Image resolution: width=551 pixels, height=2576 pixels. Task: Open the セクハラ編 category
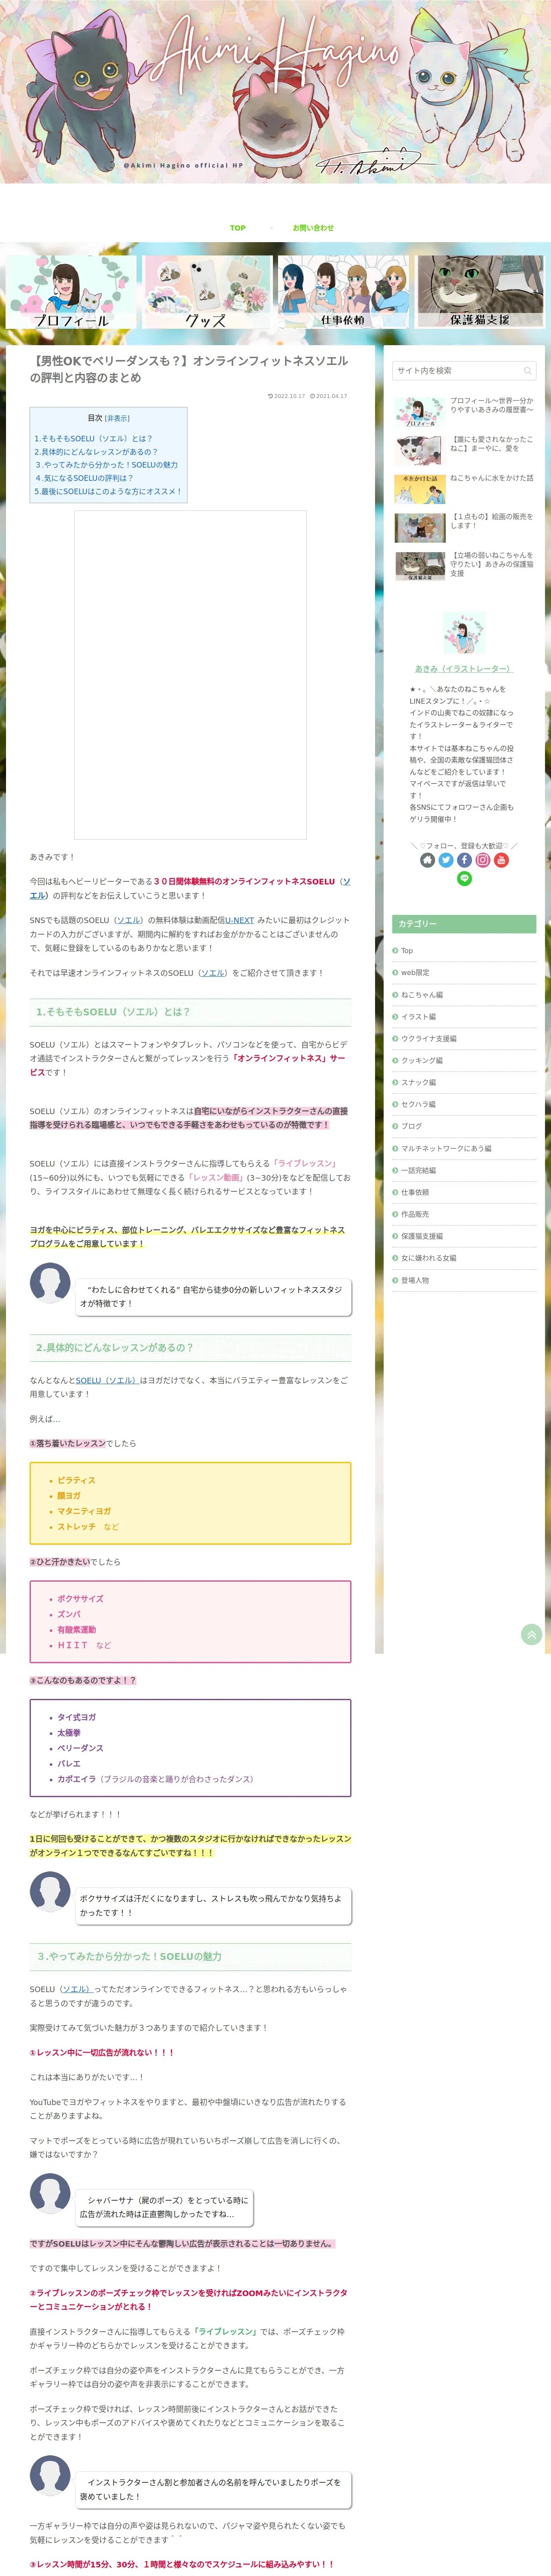[464, 1105]
